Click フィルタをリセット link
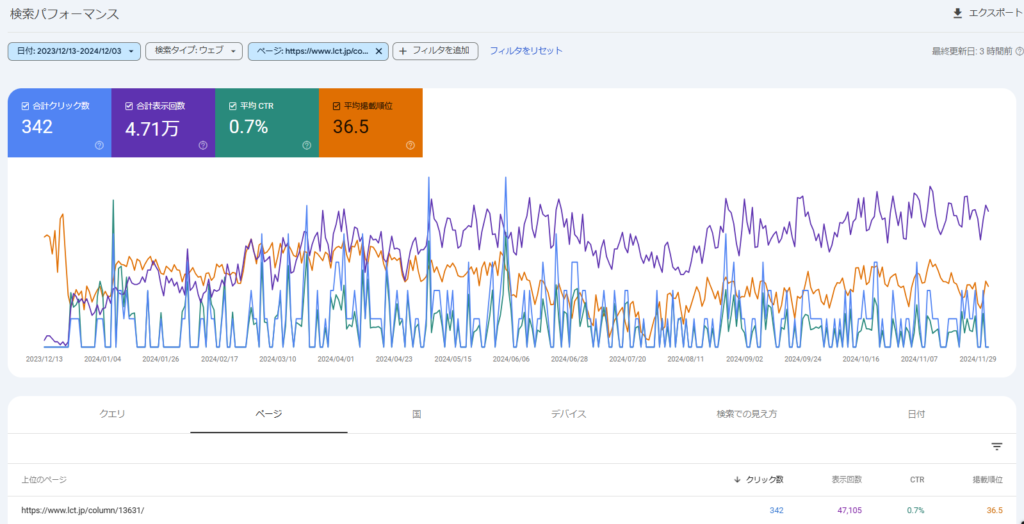Screen dimensions: 1024x524 [x=526, y=50]
